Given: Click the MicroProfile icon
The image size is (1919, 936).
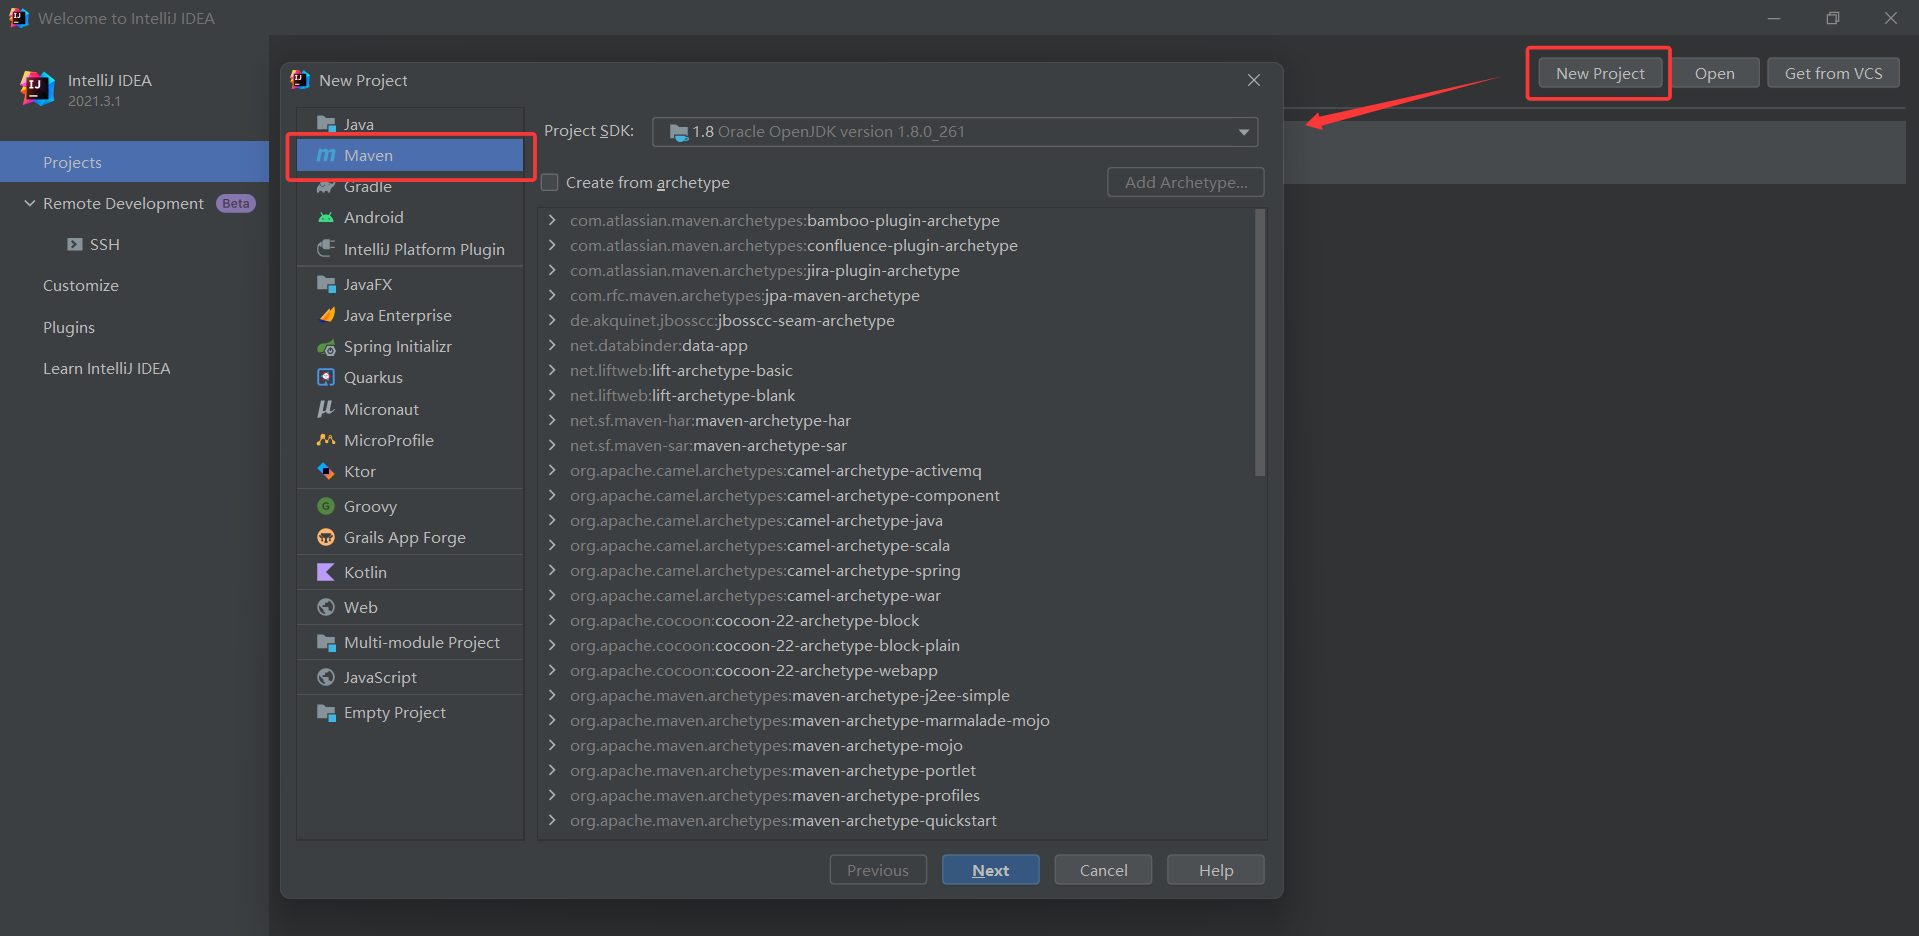Looking at the screenshot, I should (x=326, y=440).
